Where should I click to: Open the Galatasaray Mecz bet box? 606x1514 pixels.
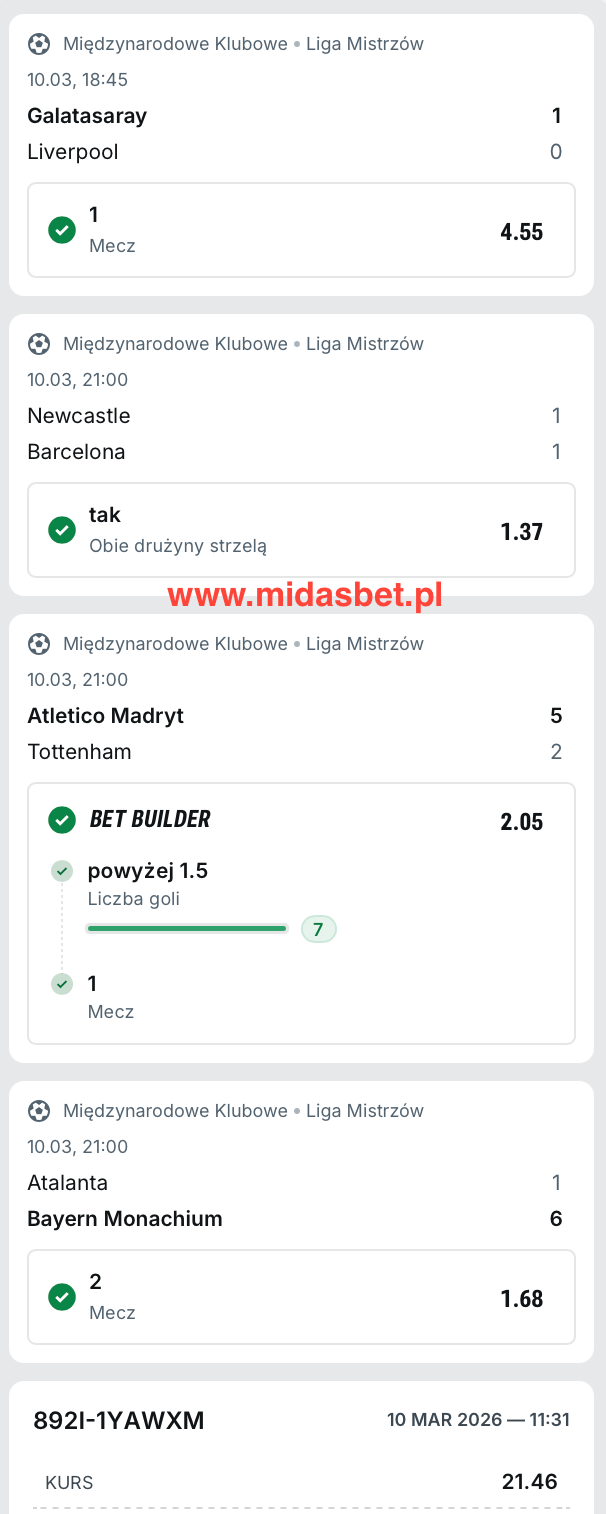(x=301, y=230)
